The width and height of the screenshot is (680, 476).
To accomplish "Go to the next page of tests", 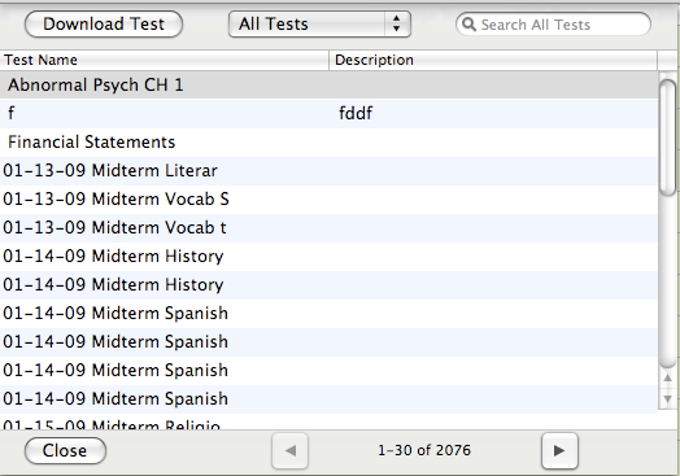I will 559,451.
